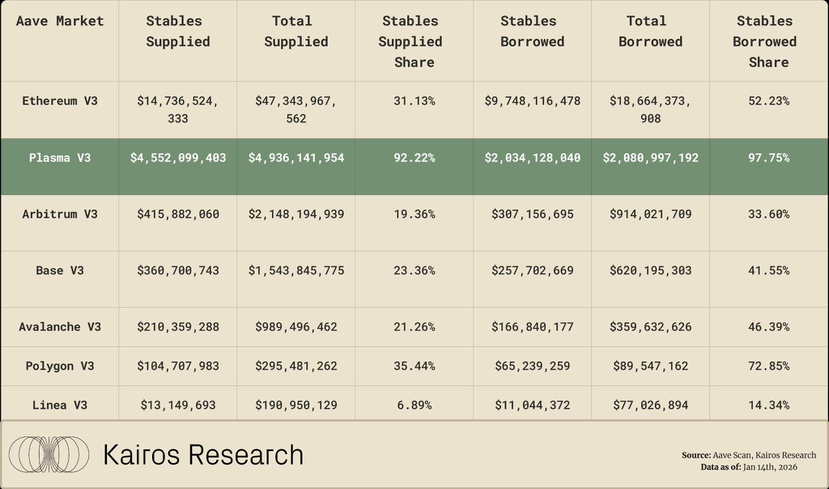829x489 pixels.
Task: Select the Ethereum V3 row label
Action: click(x=60, y=101)
